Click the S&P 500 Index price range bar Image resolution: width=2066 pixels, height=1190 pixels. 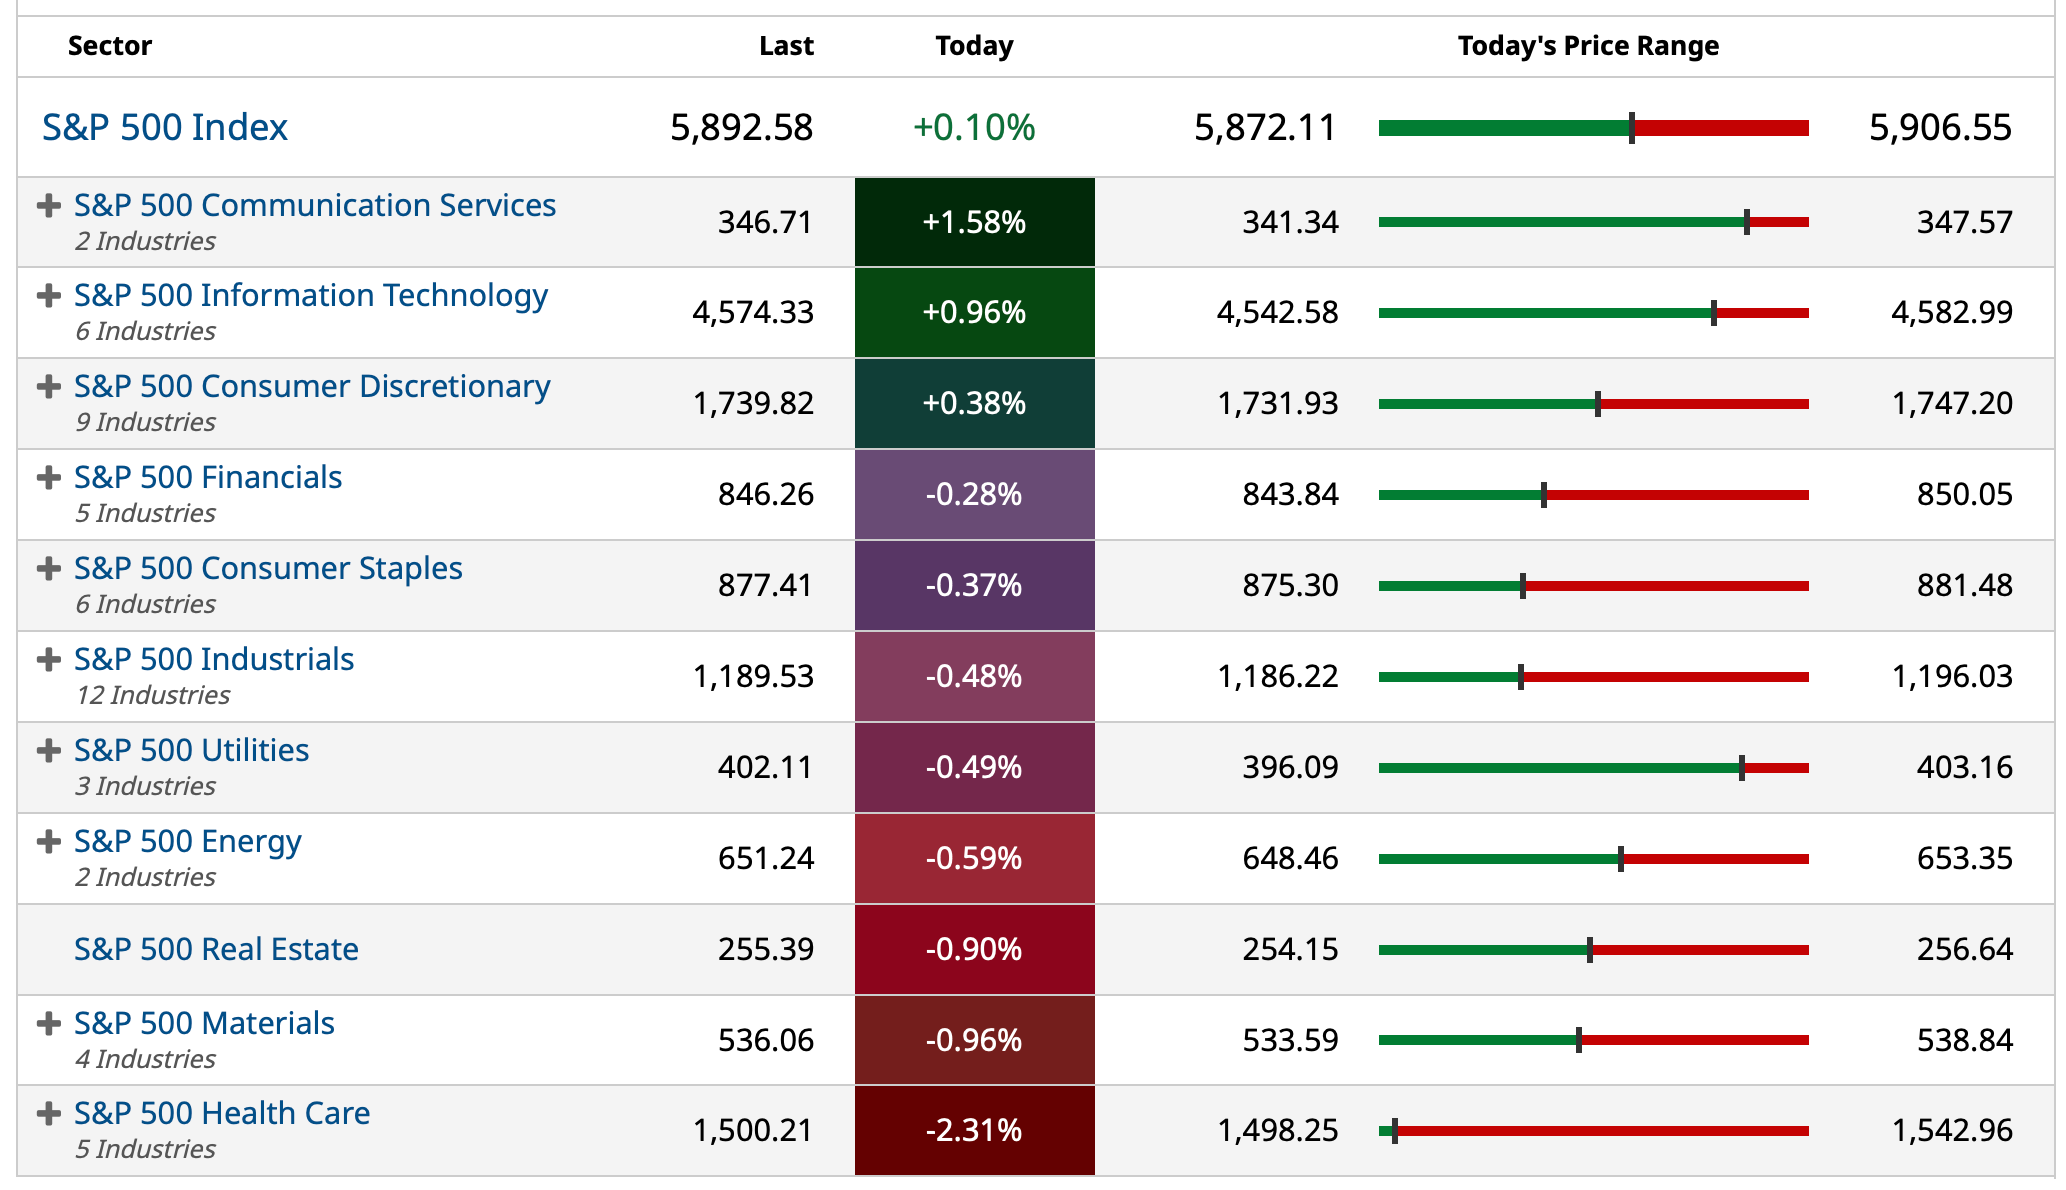1593,128
